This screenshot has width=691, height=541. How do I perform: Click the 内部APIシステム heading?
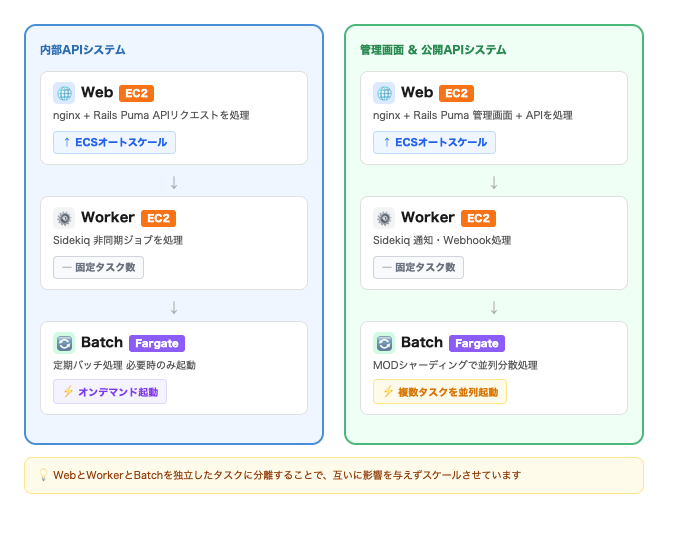82,50
